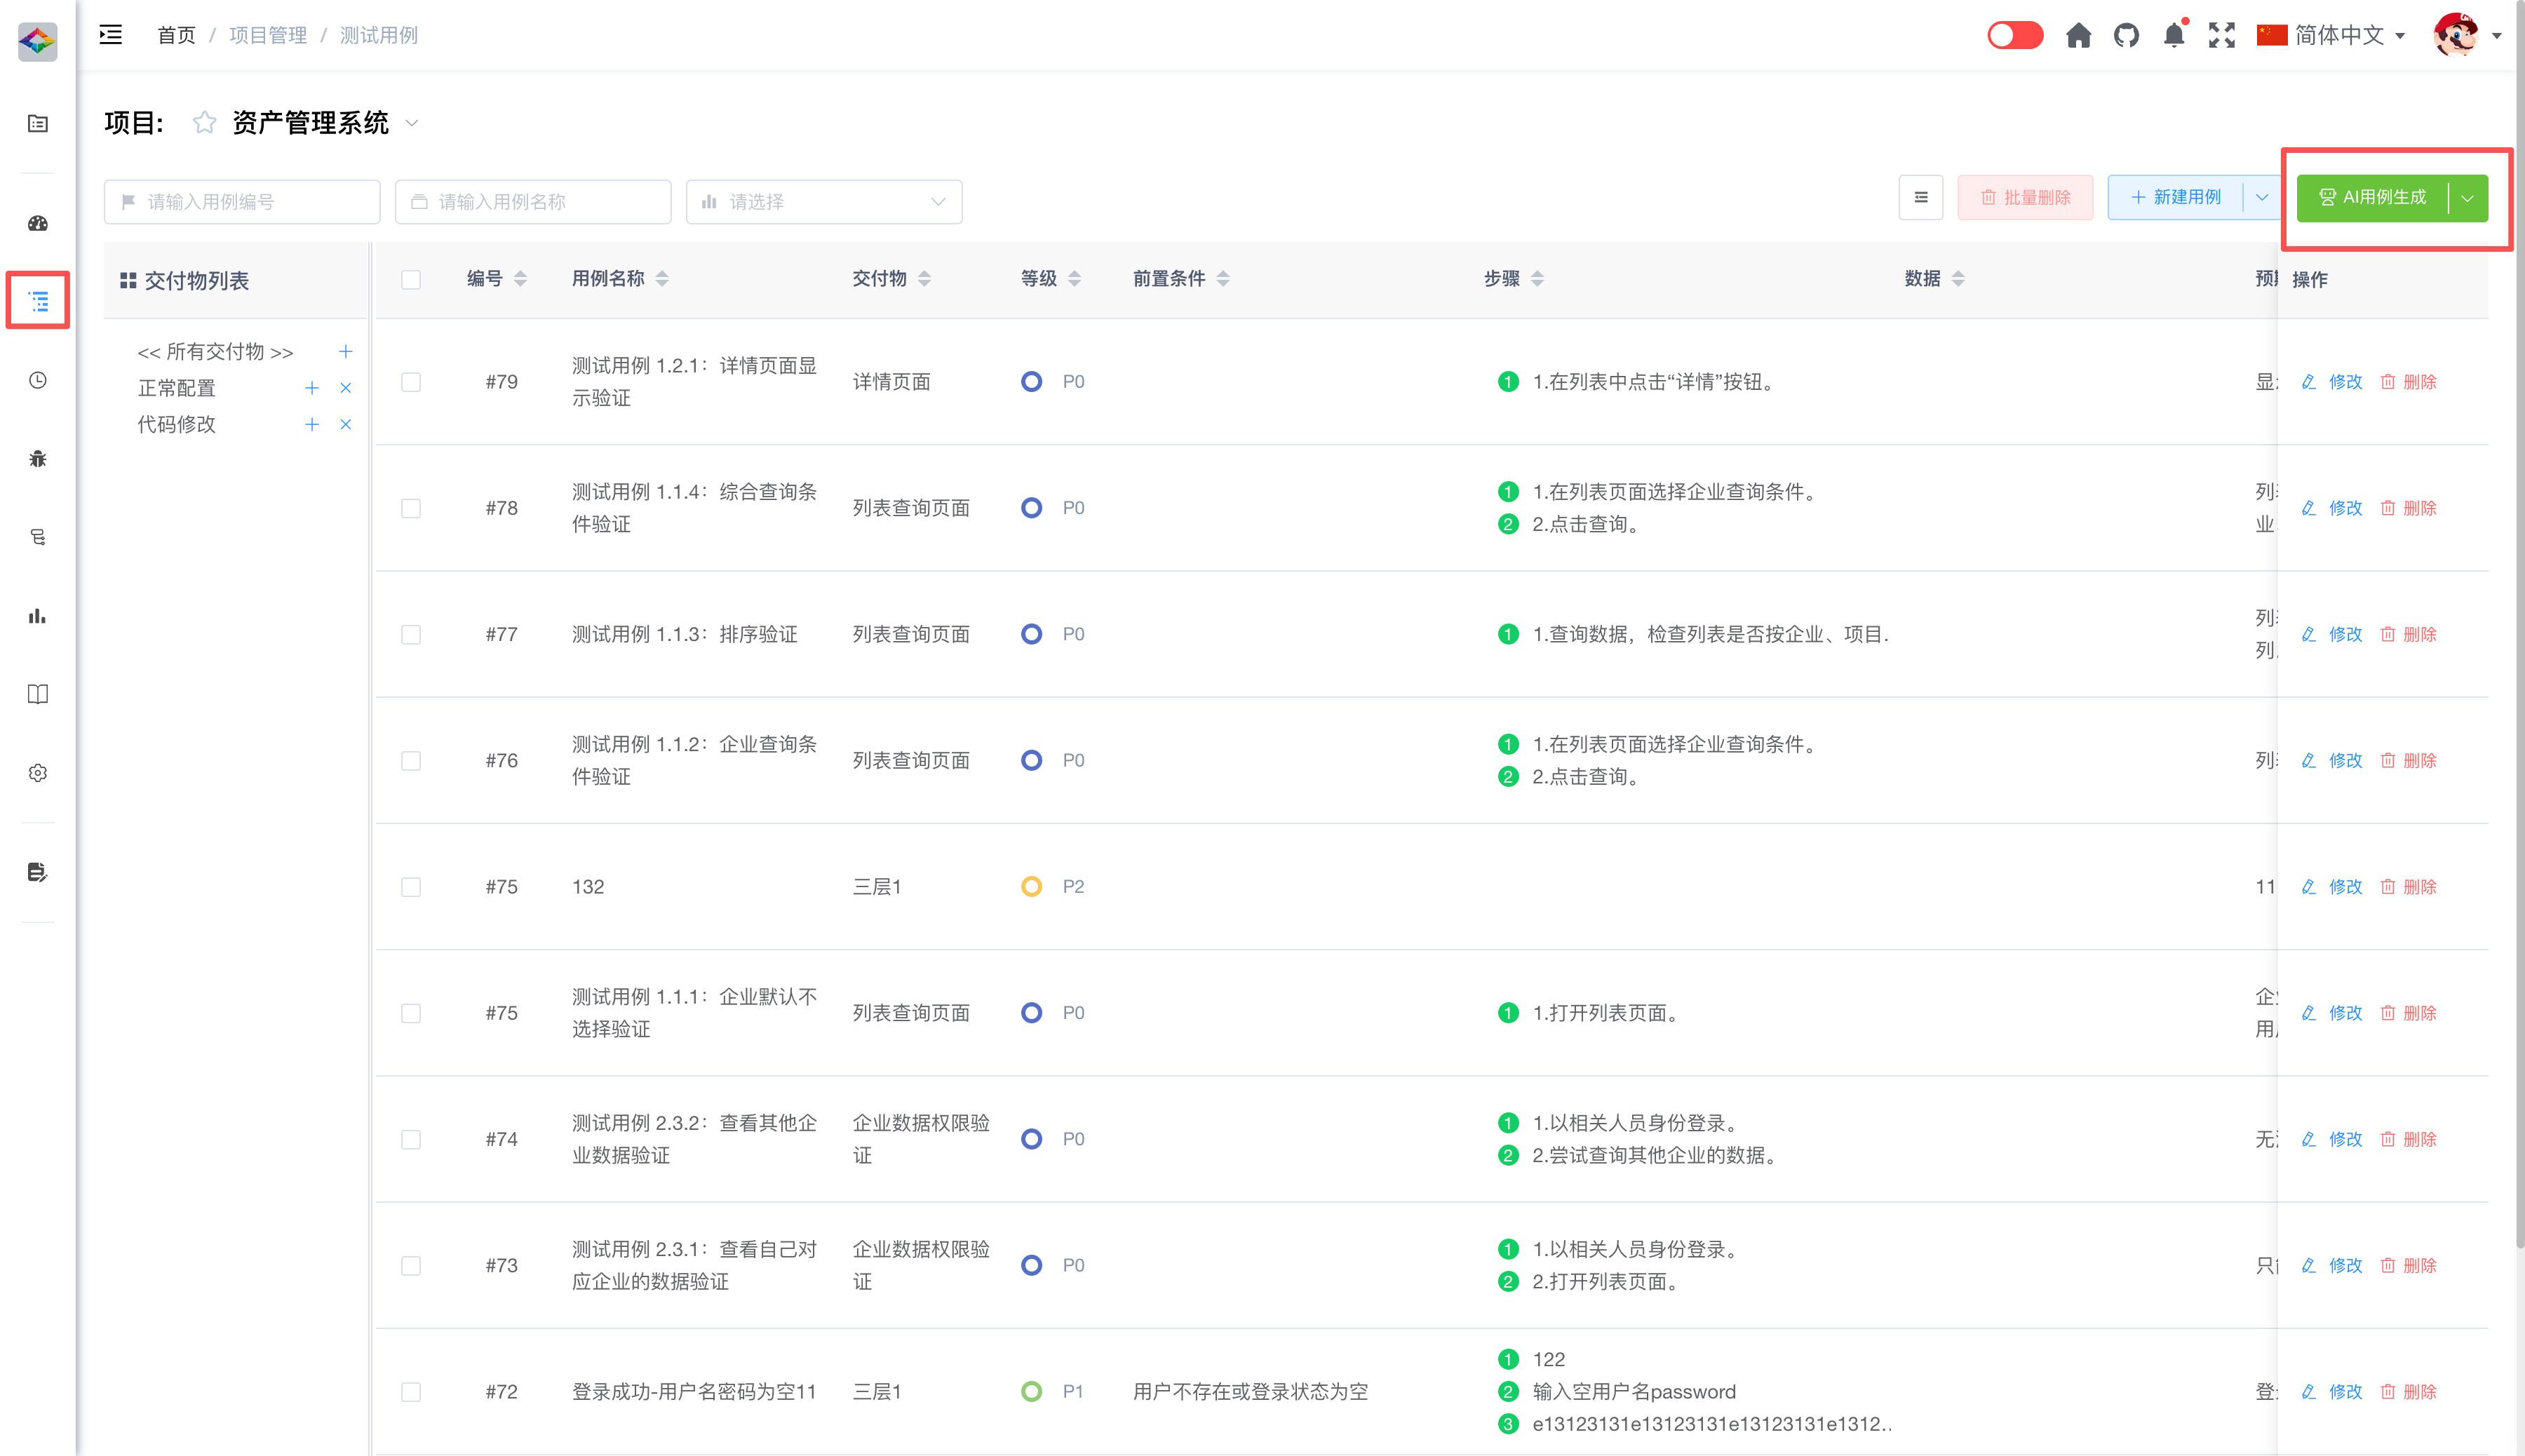This screenshot has width=2525, height=1456.
Task: Open the bar chart sidebar icon
Action: [38, 616]
